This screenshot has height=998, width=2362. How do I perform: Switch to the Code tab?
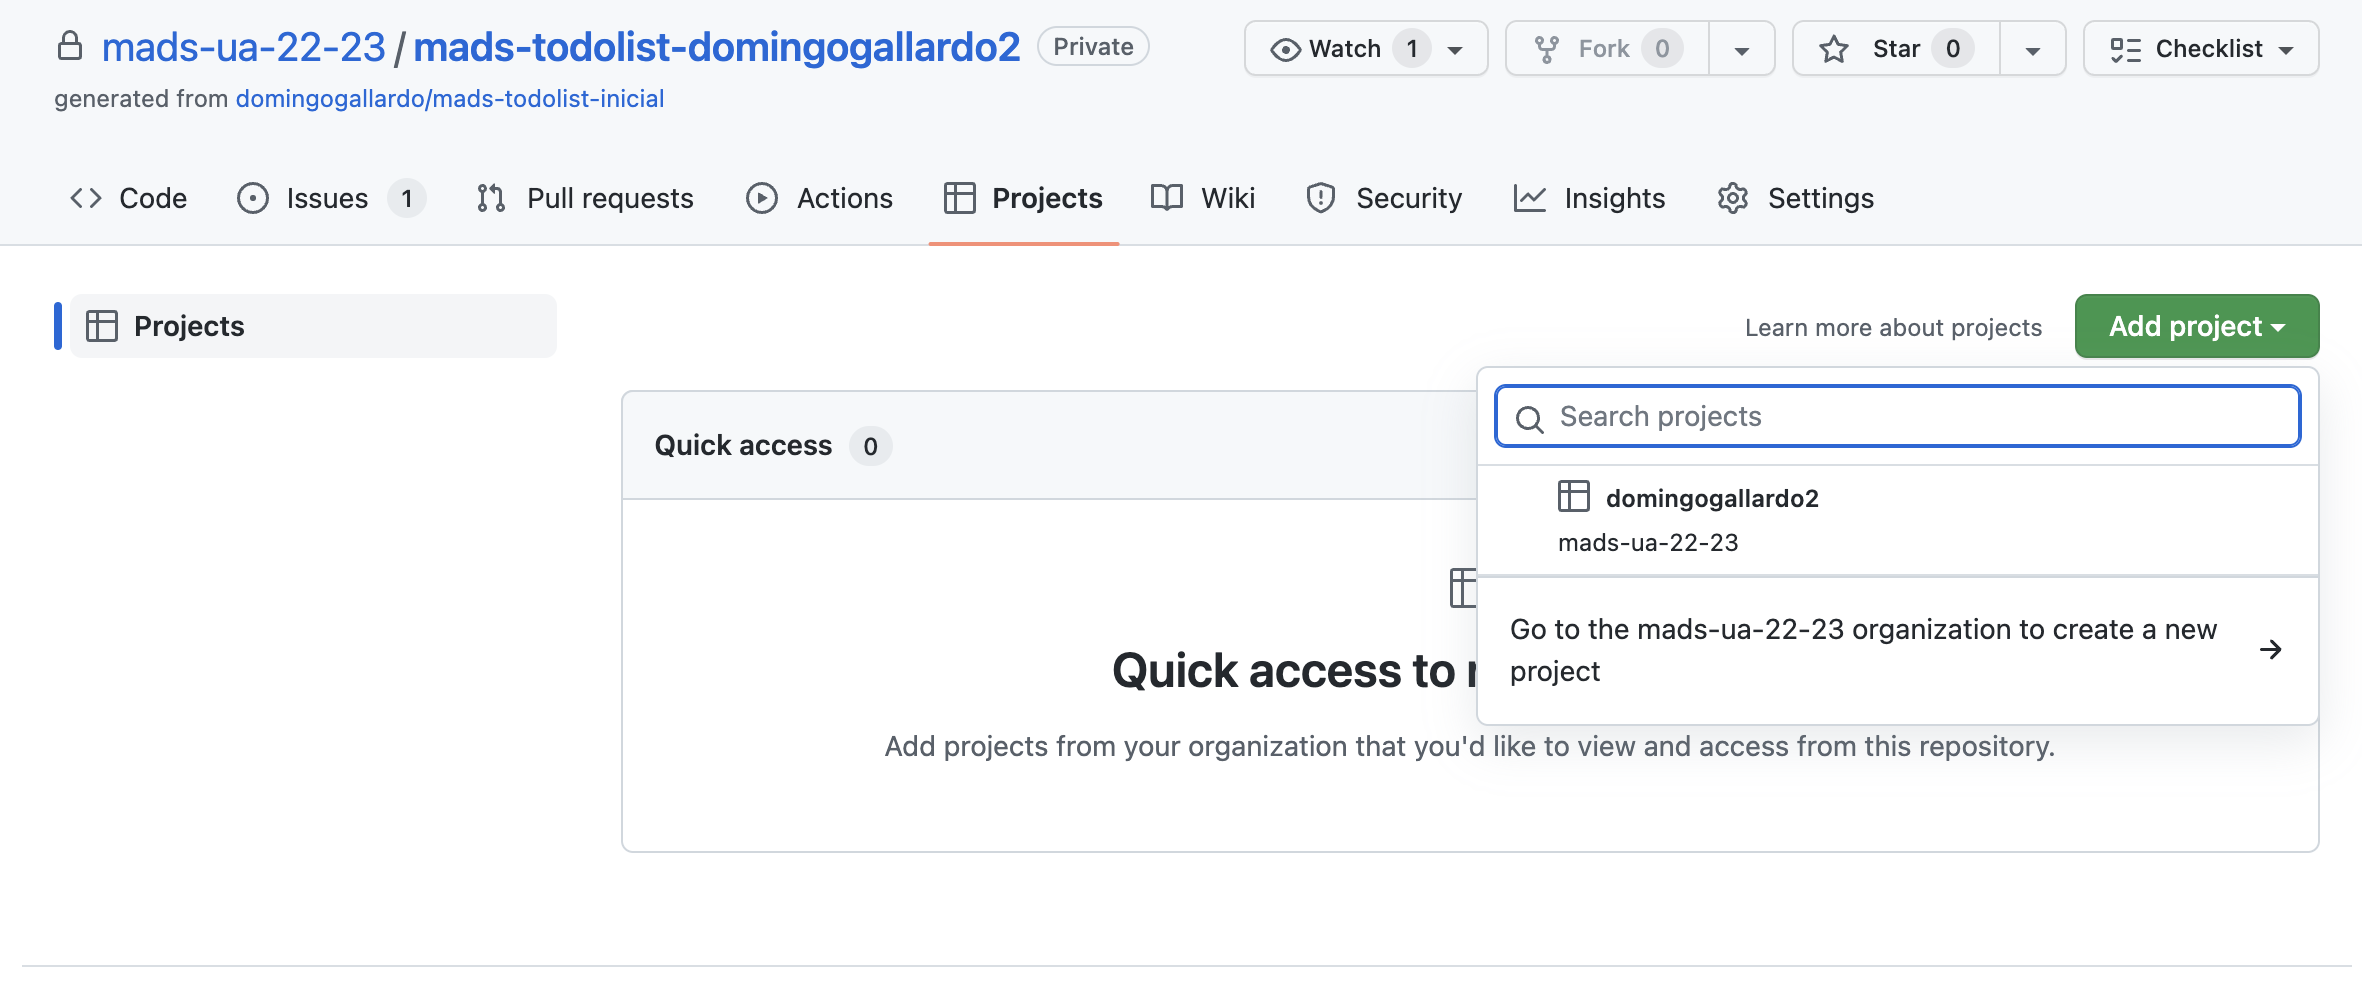point(128,198)
